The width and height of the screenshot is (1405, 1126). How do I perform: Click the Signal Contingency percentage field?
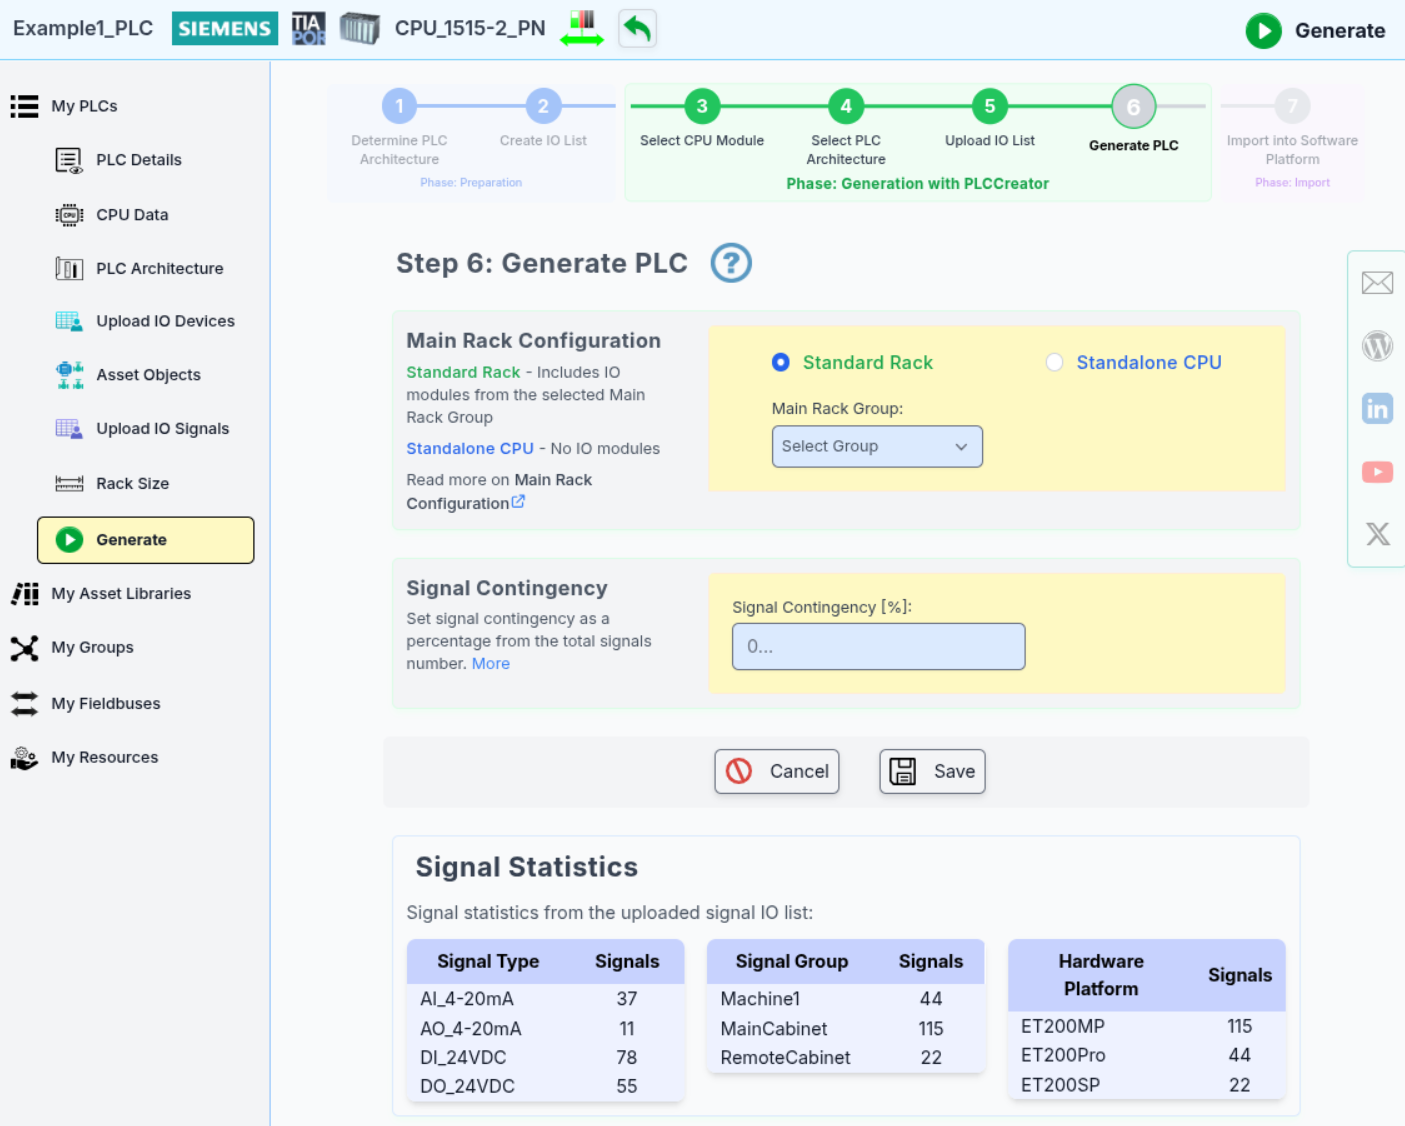878,646
